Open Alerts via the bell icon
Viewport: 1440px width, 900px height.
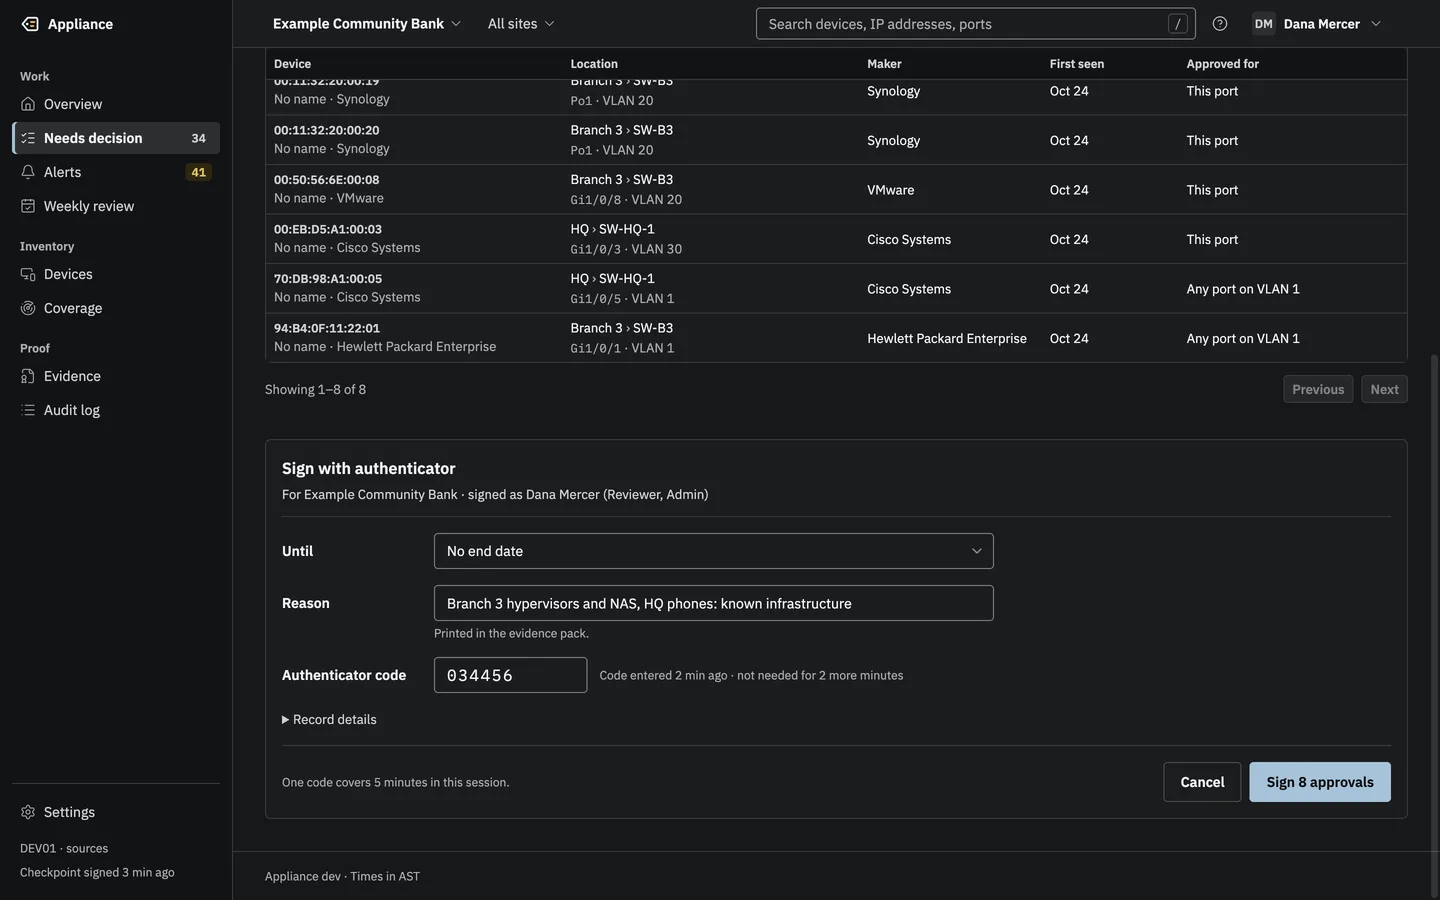click(28, 172)
